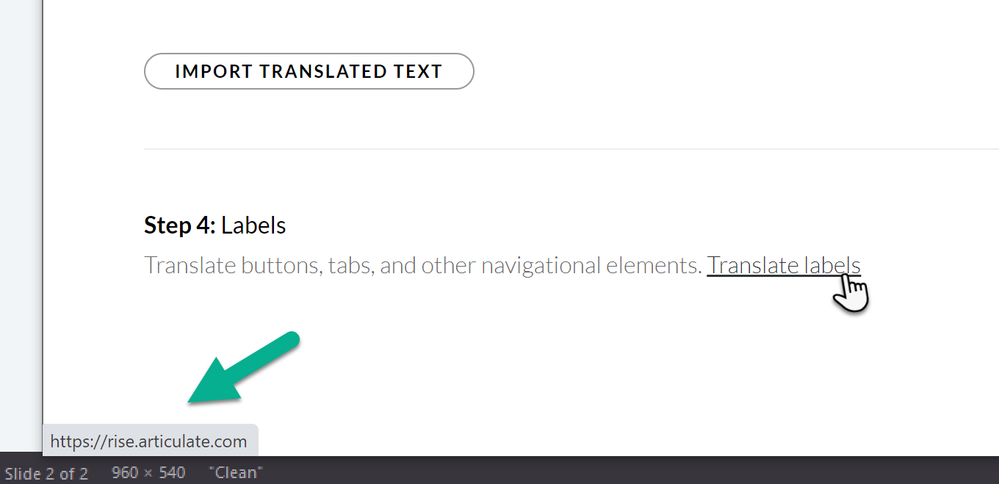Click the light gray left margin strip
This screenshot has width=999, height=484.
(x=20, y=200)
